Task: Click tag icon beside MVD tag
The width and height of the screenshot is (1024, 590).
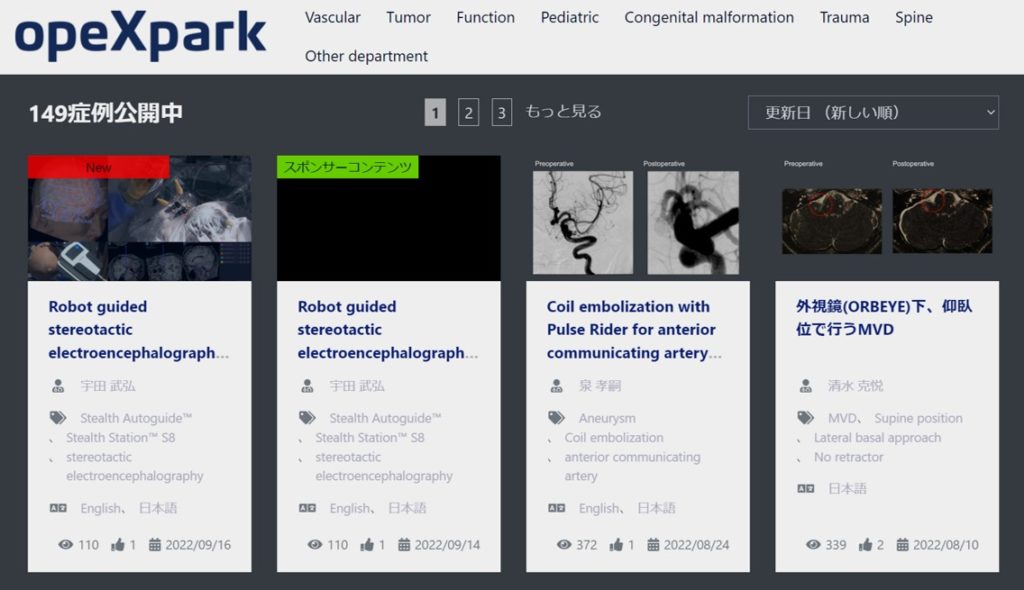Action: coord(805,418)
